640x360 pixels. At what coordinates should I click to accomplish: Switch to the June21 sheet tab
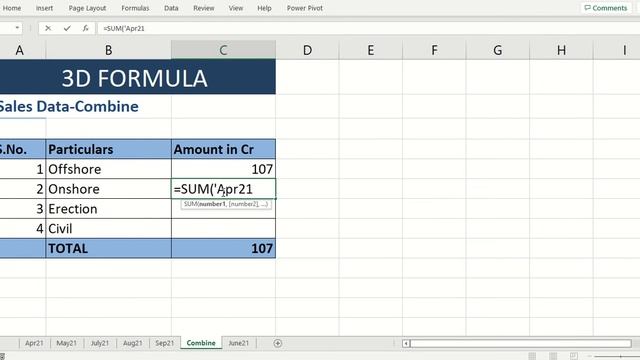coord(239,343)
